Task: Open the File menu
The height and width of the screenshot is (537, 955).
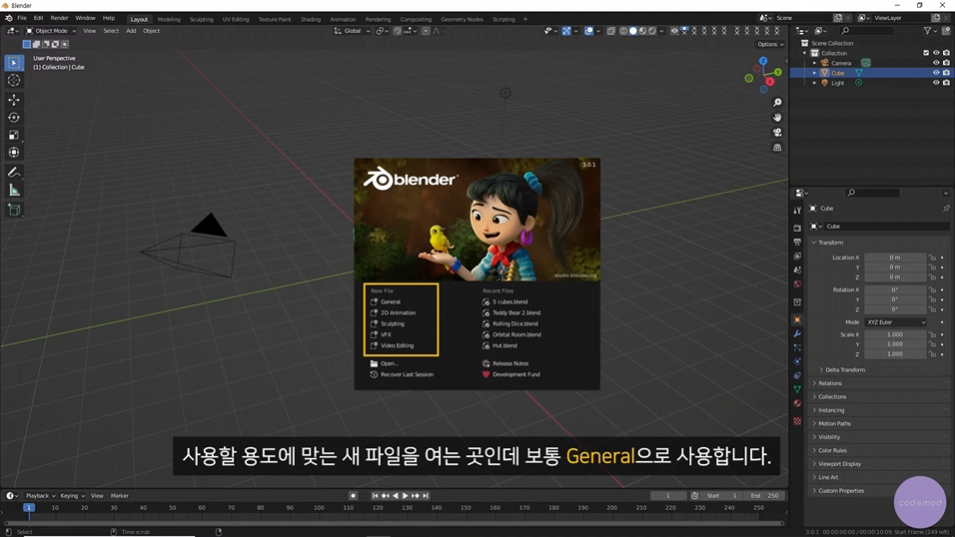Action: point(22,18)
